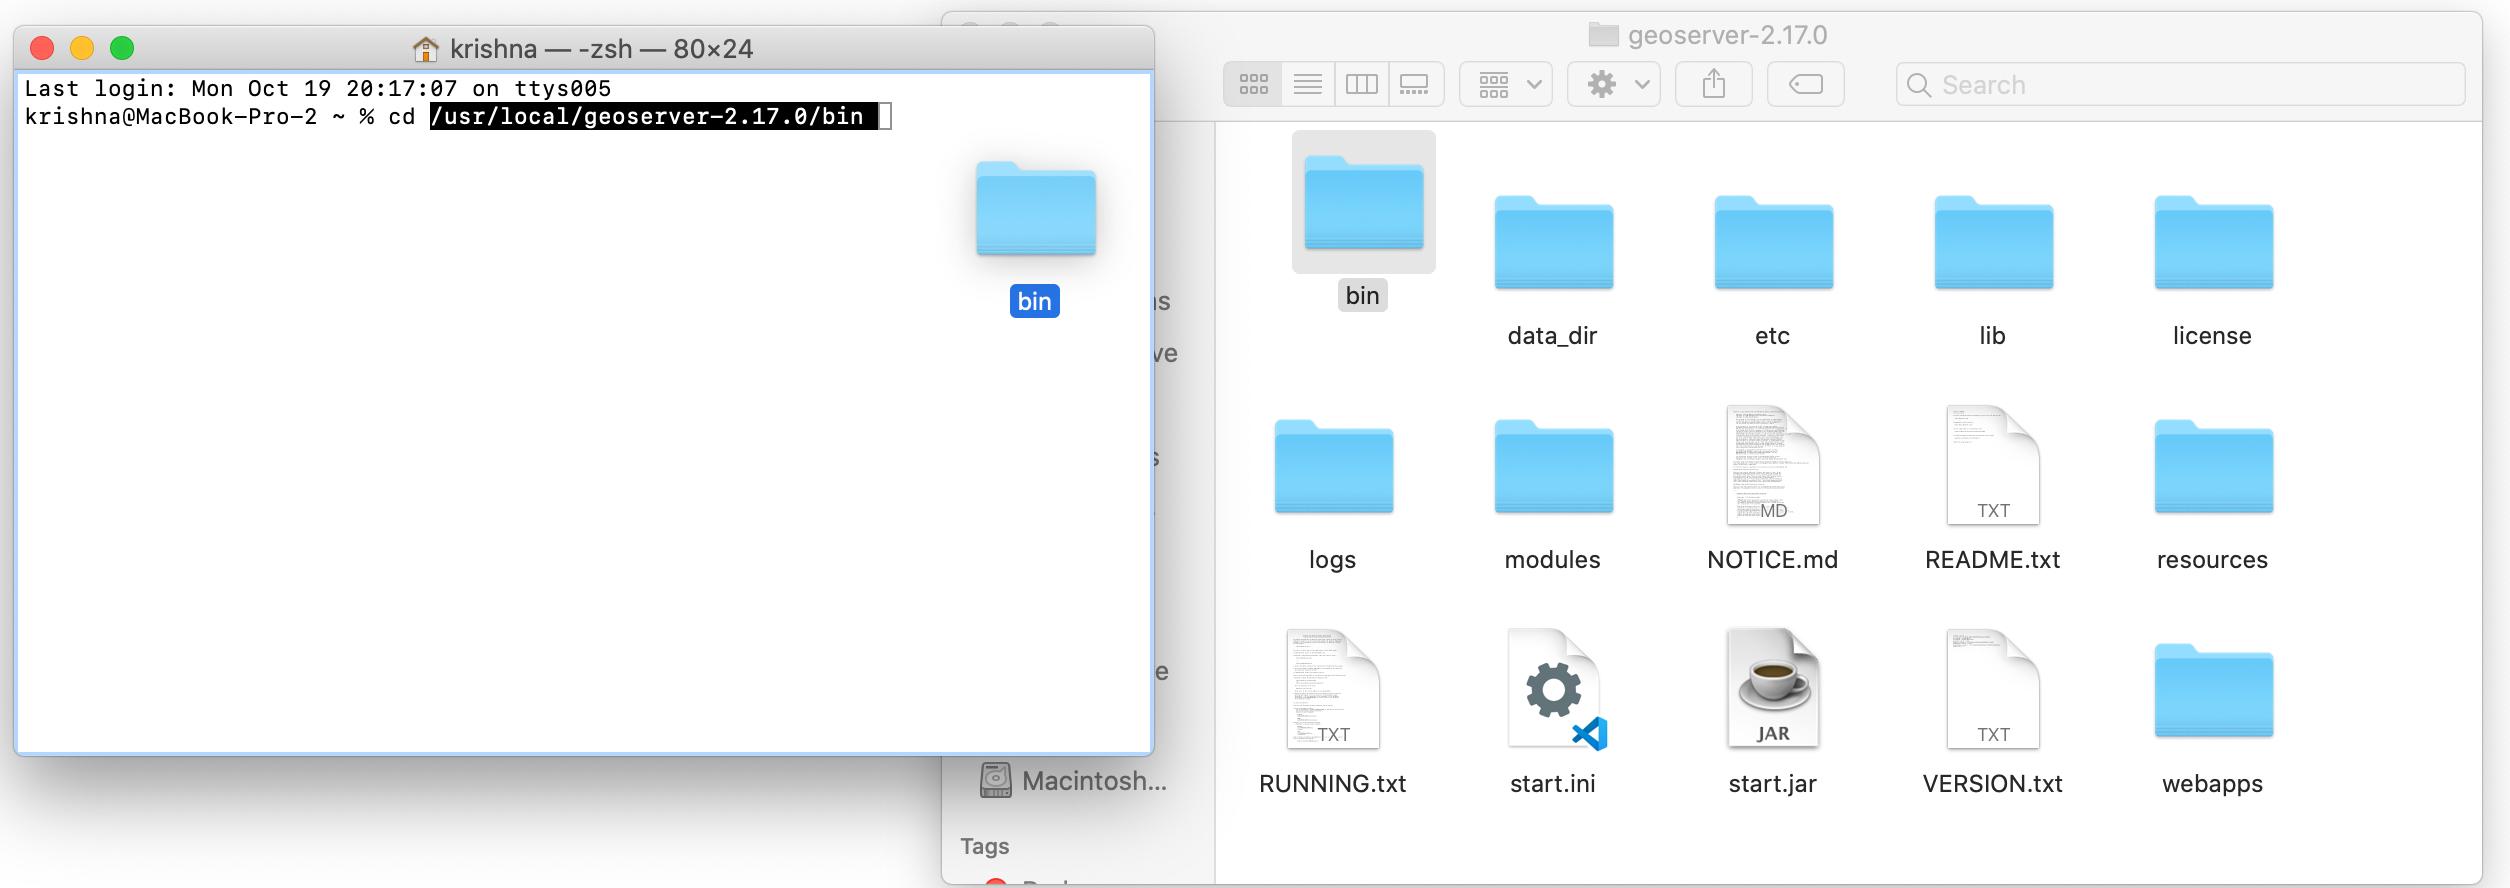This screenshot has height=888, width=2510.
Task: Click the home icon in Terminal title bar
Action: (425, 48)
